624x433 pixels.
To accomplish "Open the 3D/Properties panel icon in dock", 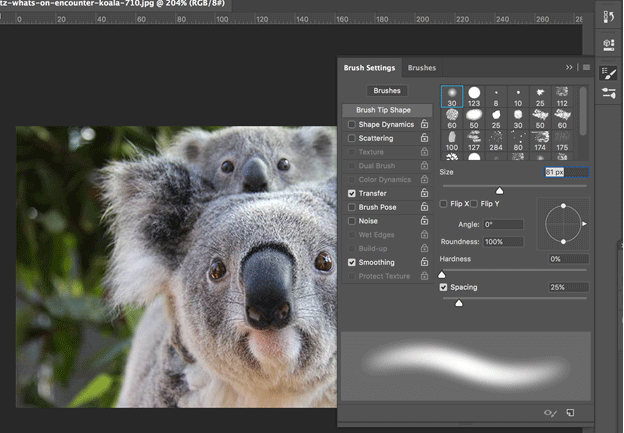I will point(608,44).
